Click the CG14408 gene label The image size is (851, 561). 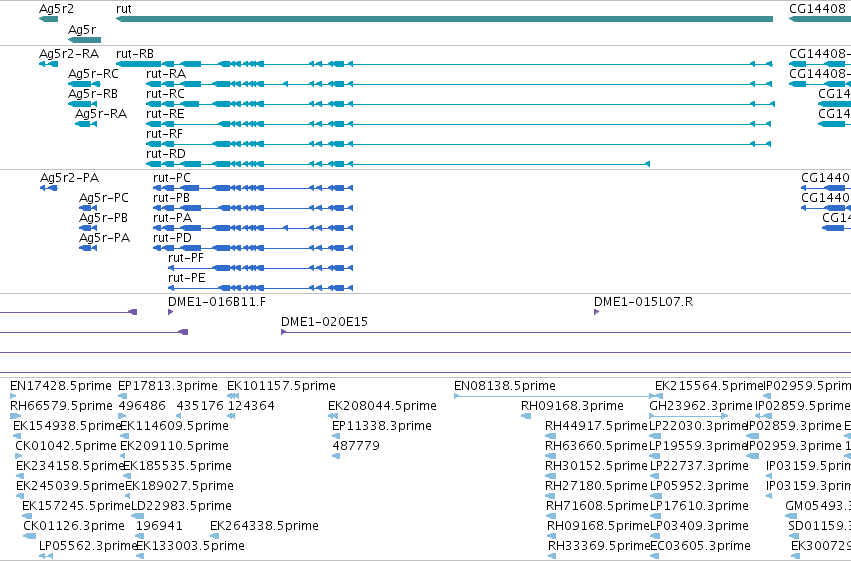pos(817,9)
